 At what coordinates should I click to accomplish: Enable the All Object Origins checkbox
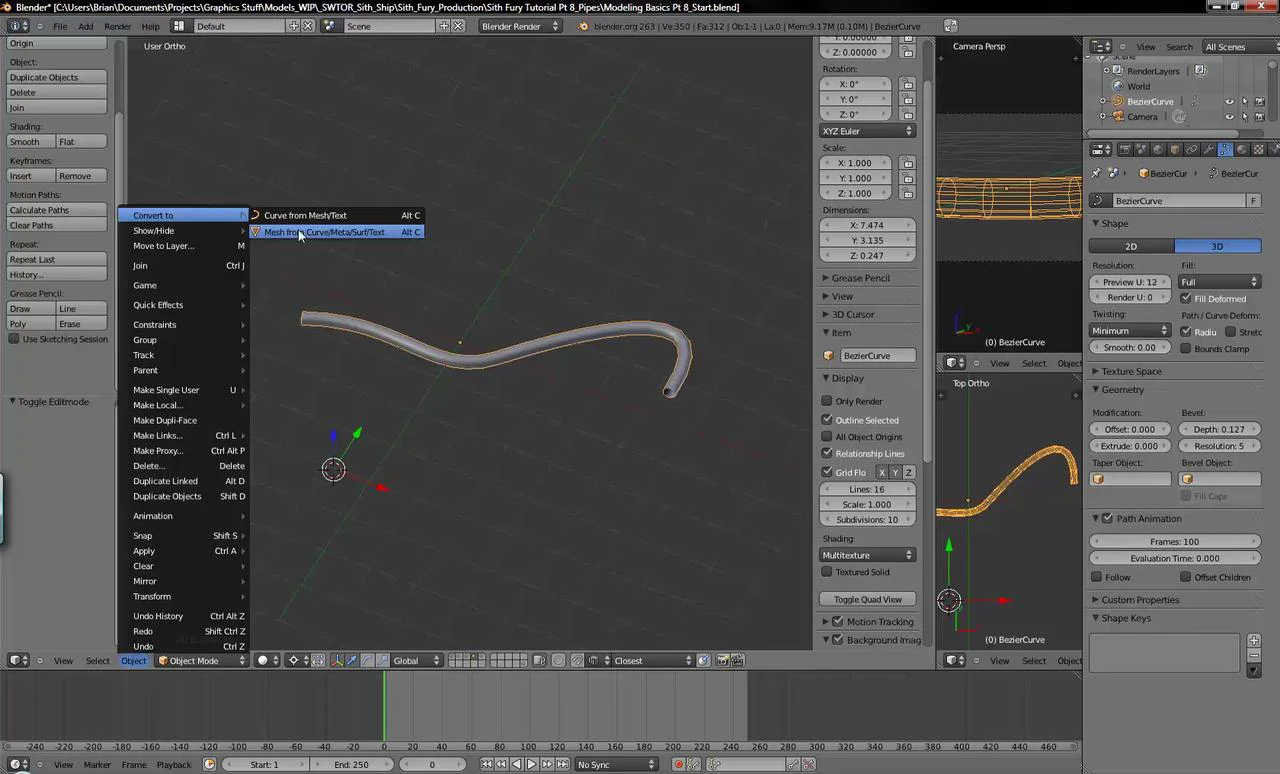(x=827, y=437)
